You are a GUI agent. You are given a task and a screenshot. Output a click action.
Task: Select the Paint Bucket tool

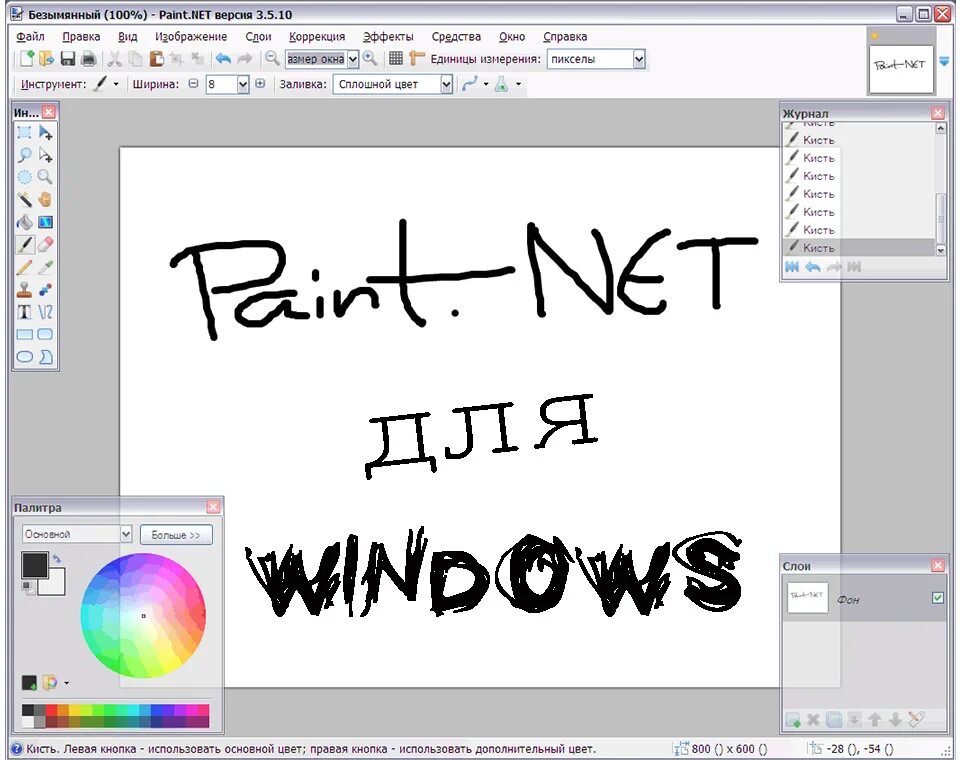coord(24,222)
